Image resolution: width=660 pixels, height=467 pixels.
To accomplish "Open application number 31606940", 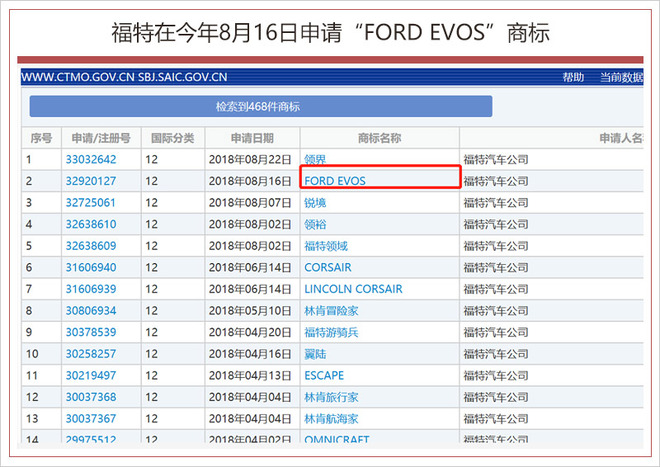I will (x=91, y=267).
